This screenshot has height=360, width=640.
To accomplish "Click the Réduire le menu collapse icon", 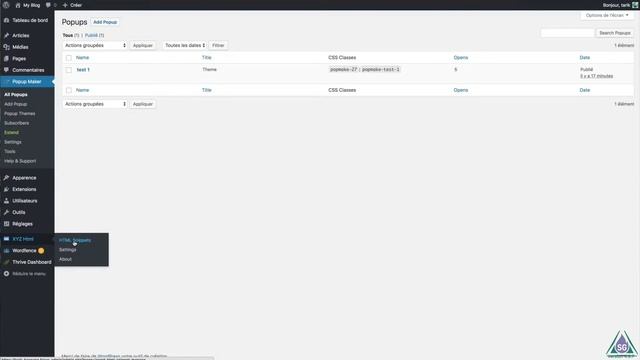I will point(7,273).
